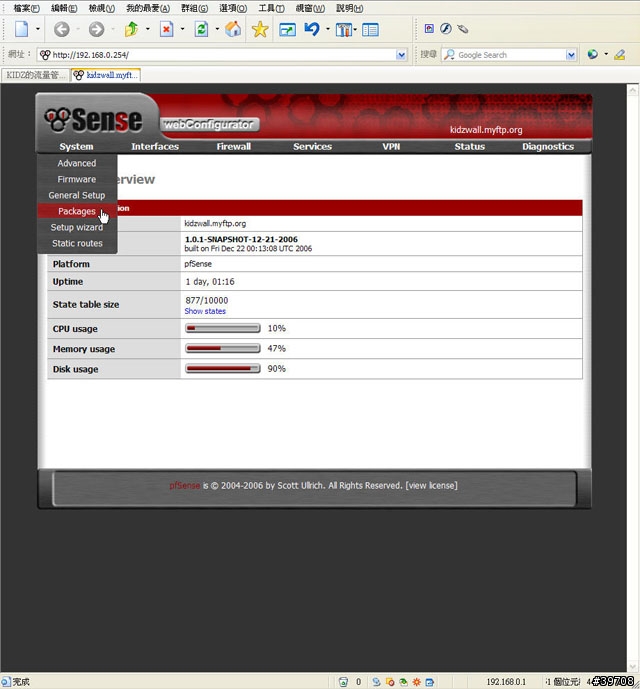
Task: Expand the dropdown next to the refresh icon
Action: point(217,29)
